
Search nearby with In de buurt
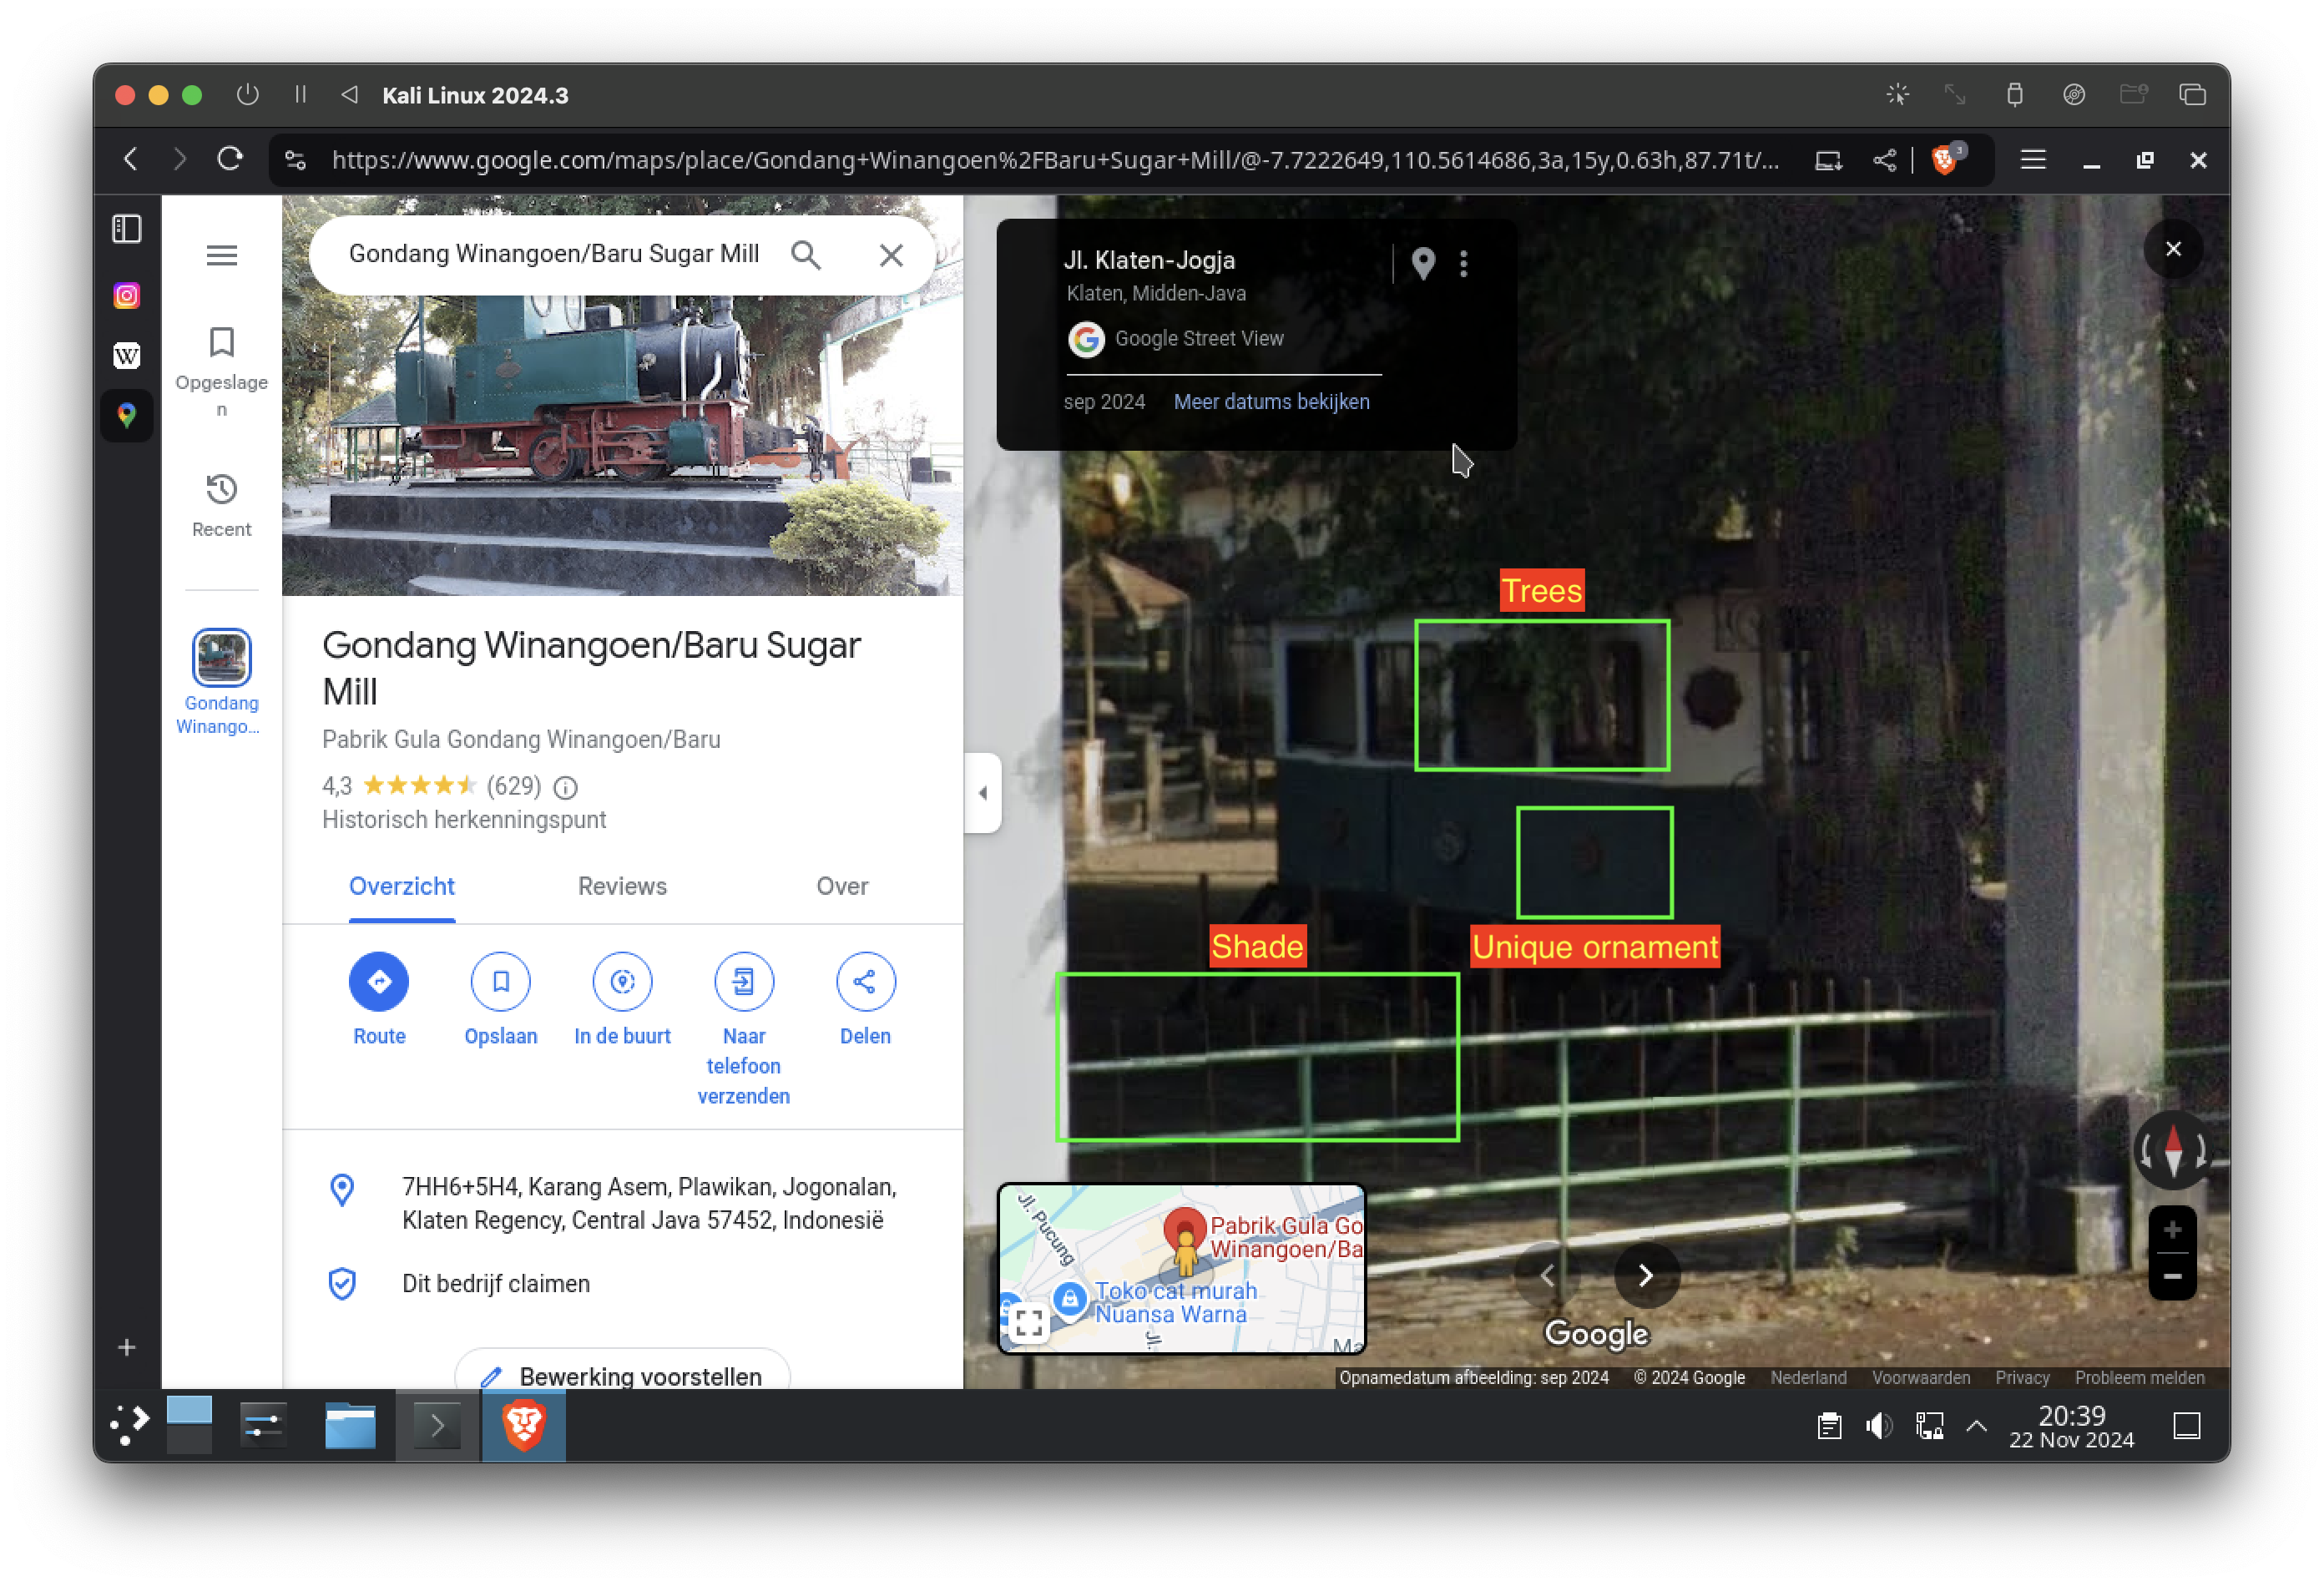pos(622,999)
